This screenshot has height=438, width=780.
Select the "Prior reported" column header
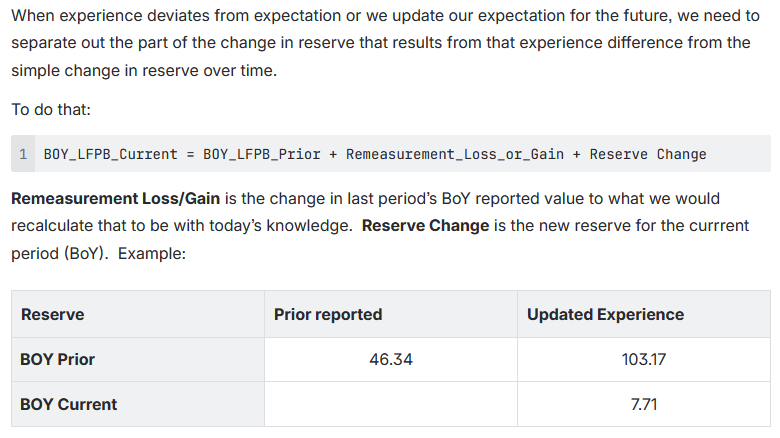(328, 314)
